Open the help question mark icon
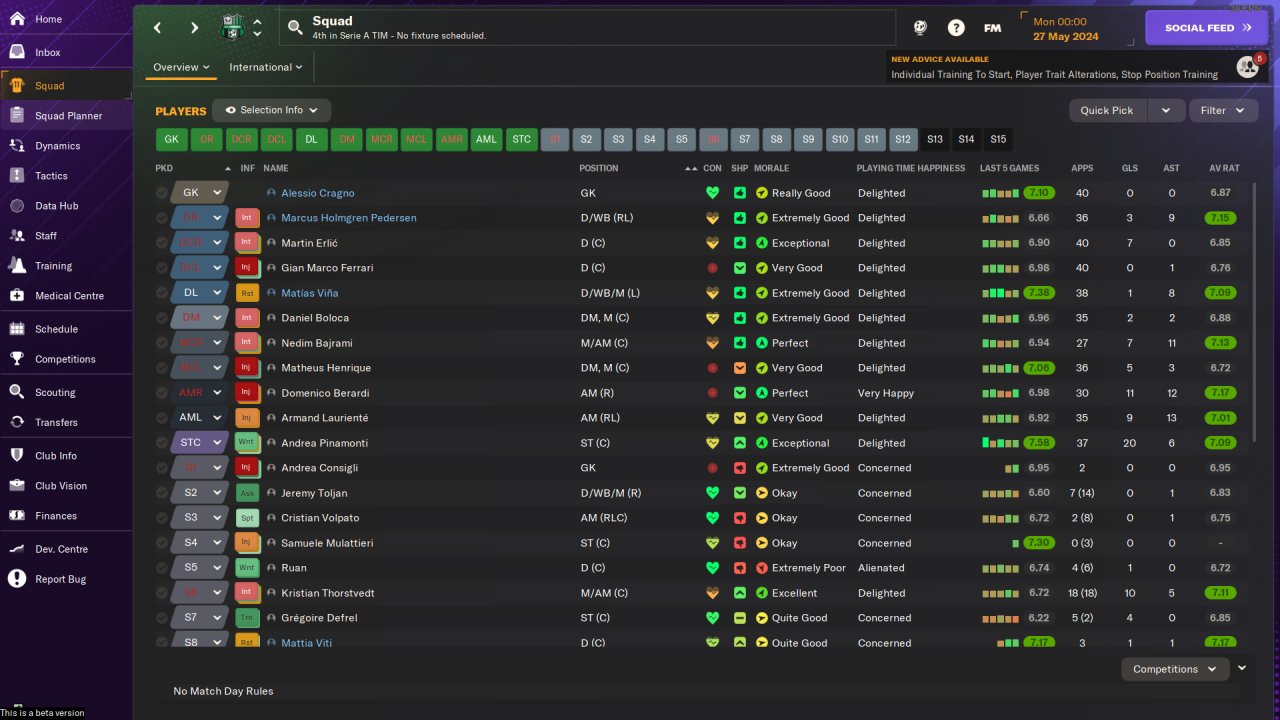1280x720 pixels. coord(956,28)
